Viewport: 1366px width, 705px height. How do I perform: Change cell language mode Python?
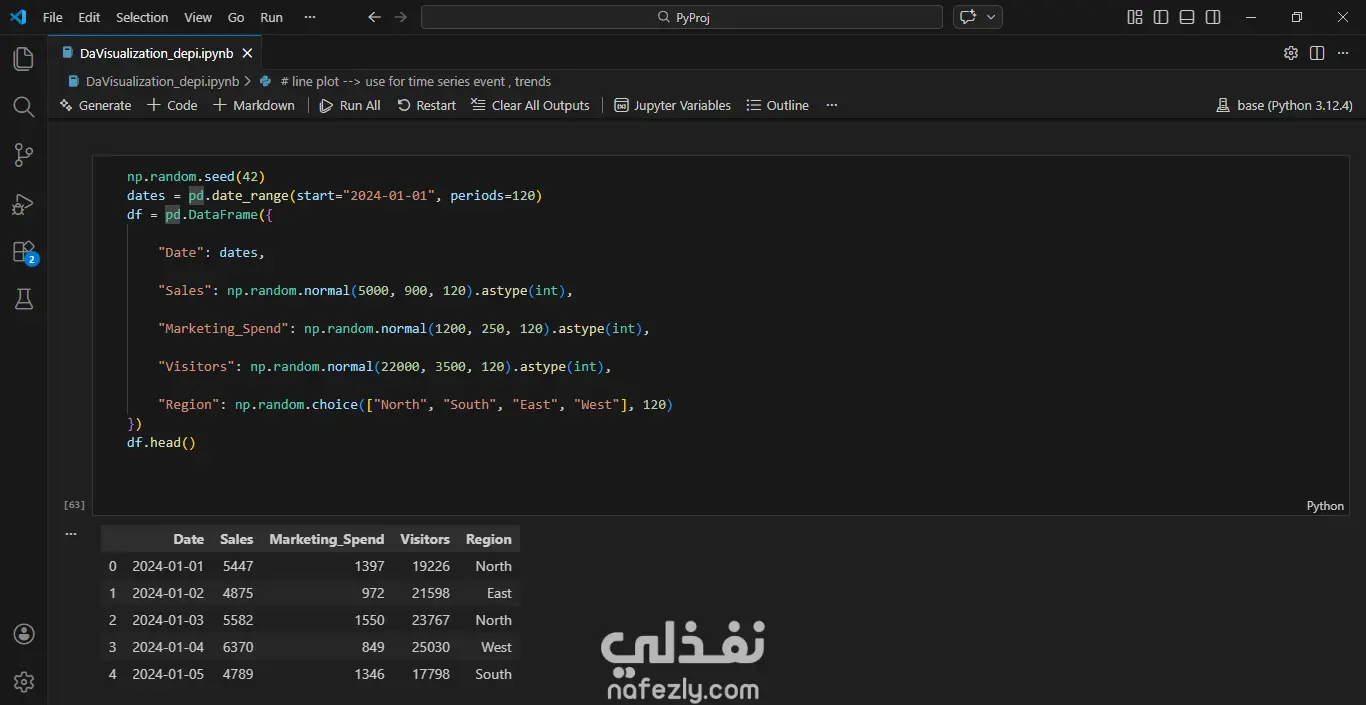[1325, 506]
